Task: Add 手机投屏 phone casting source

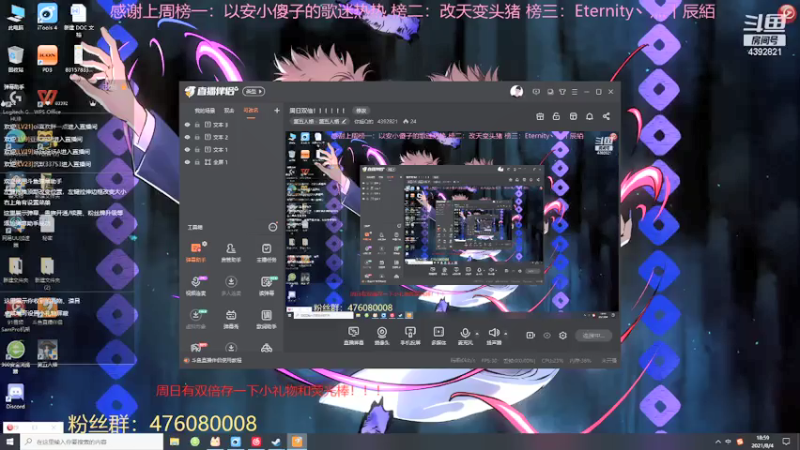Action: 410,336
